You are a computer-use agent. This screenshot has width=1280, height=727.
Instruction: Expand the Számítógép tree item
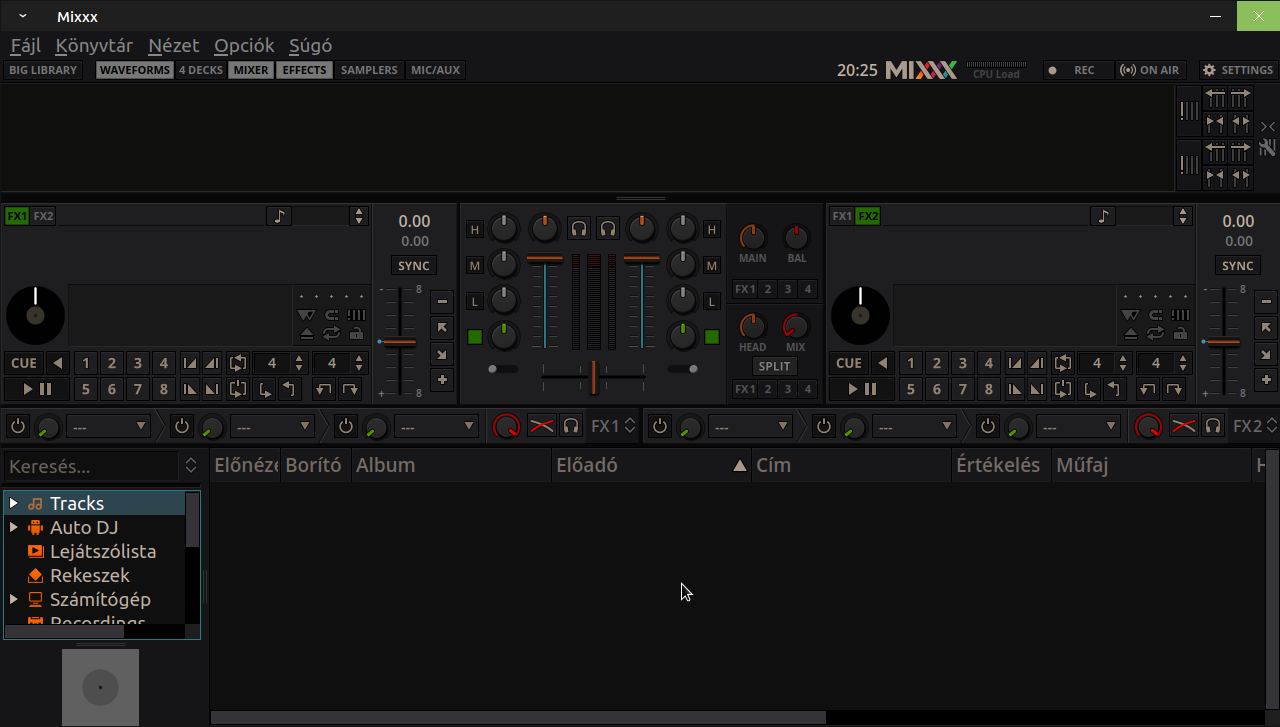pyautogui.click(x=14, y=599)
